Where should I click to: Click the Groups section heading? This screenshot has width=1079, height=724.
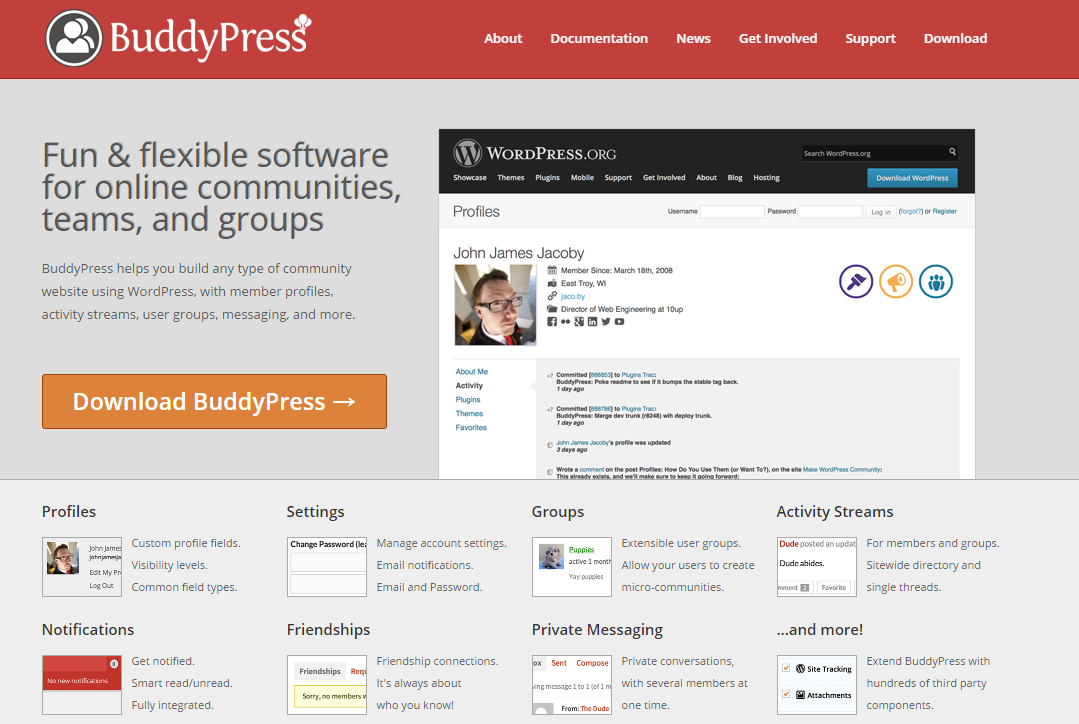[x=557, y=512]
